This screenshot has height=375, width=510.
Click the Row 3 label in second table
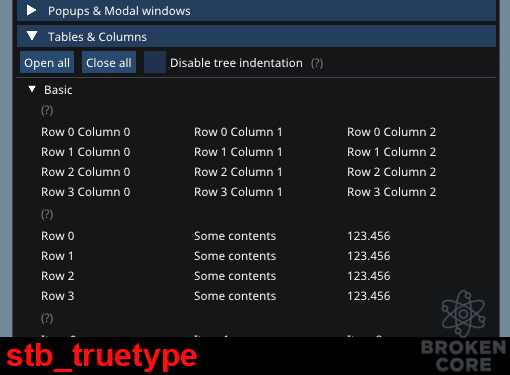(58, 296)
